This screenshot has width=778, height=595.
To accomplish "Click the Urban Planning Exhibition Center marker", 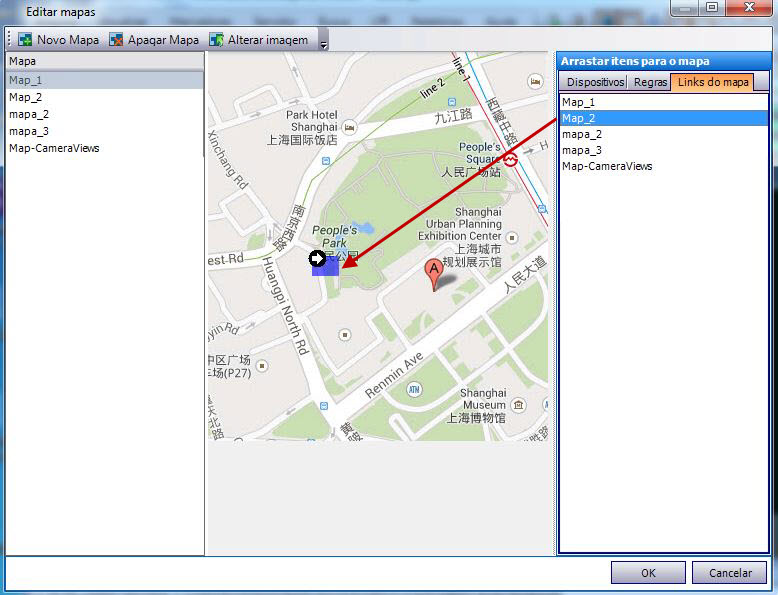I will 512,237.
